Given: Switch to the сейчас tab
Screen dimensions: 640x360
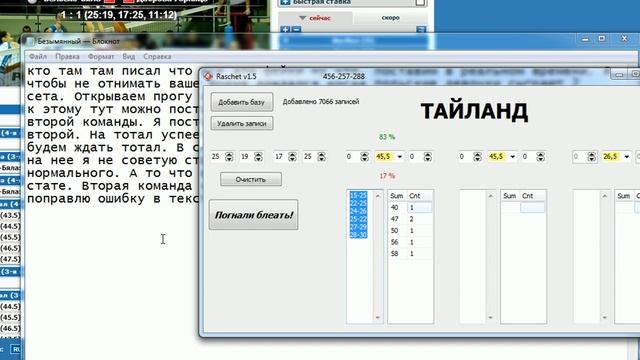Looking at the screenshot, I should [315, 18].
